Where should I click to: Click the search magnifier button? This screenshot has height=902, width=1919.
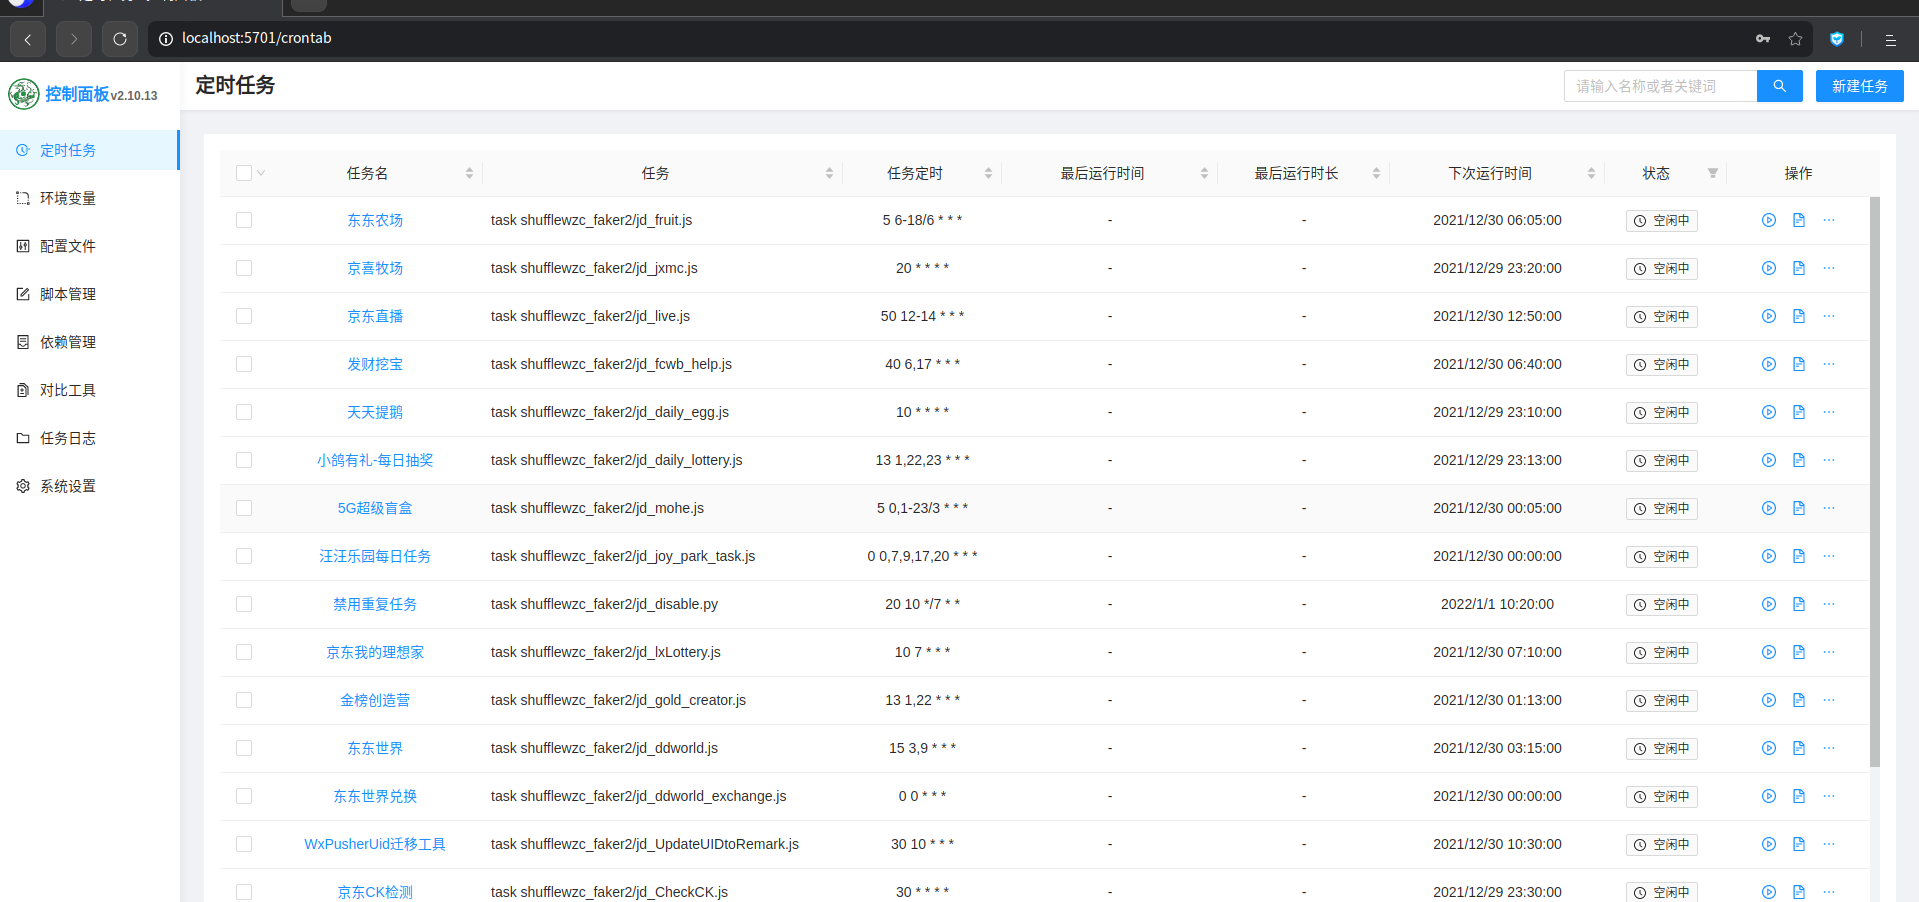[1779, 86]
